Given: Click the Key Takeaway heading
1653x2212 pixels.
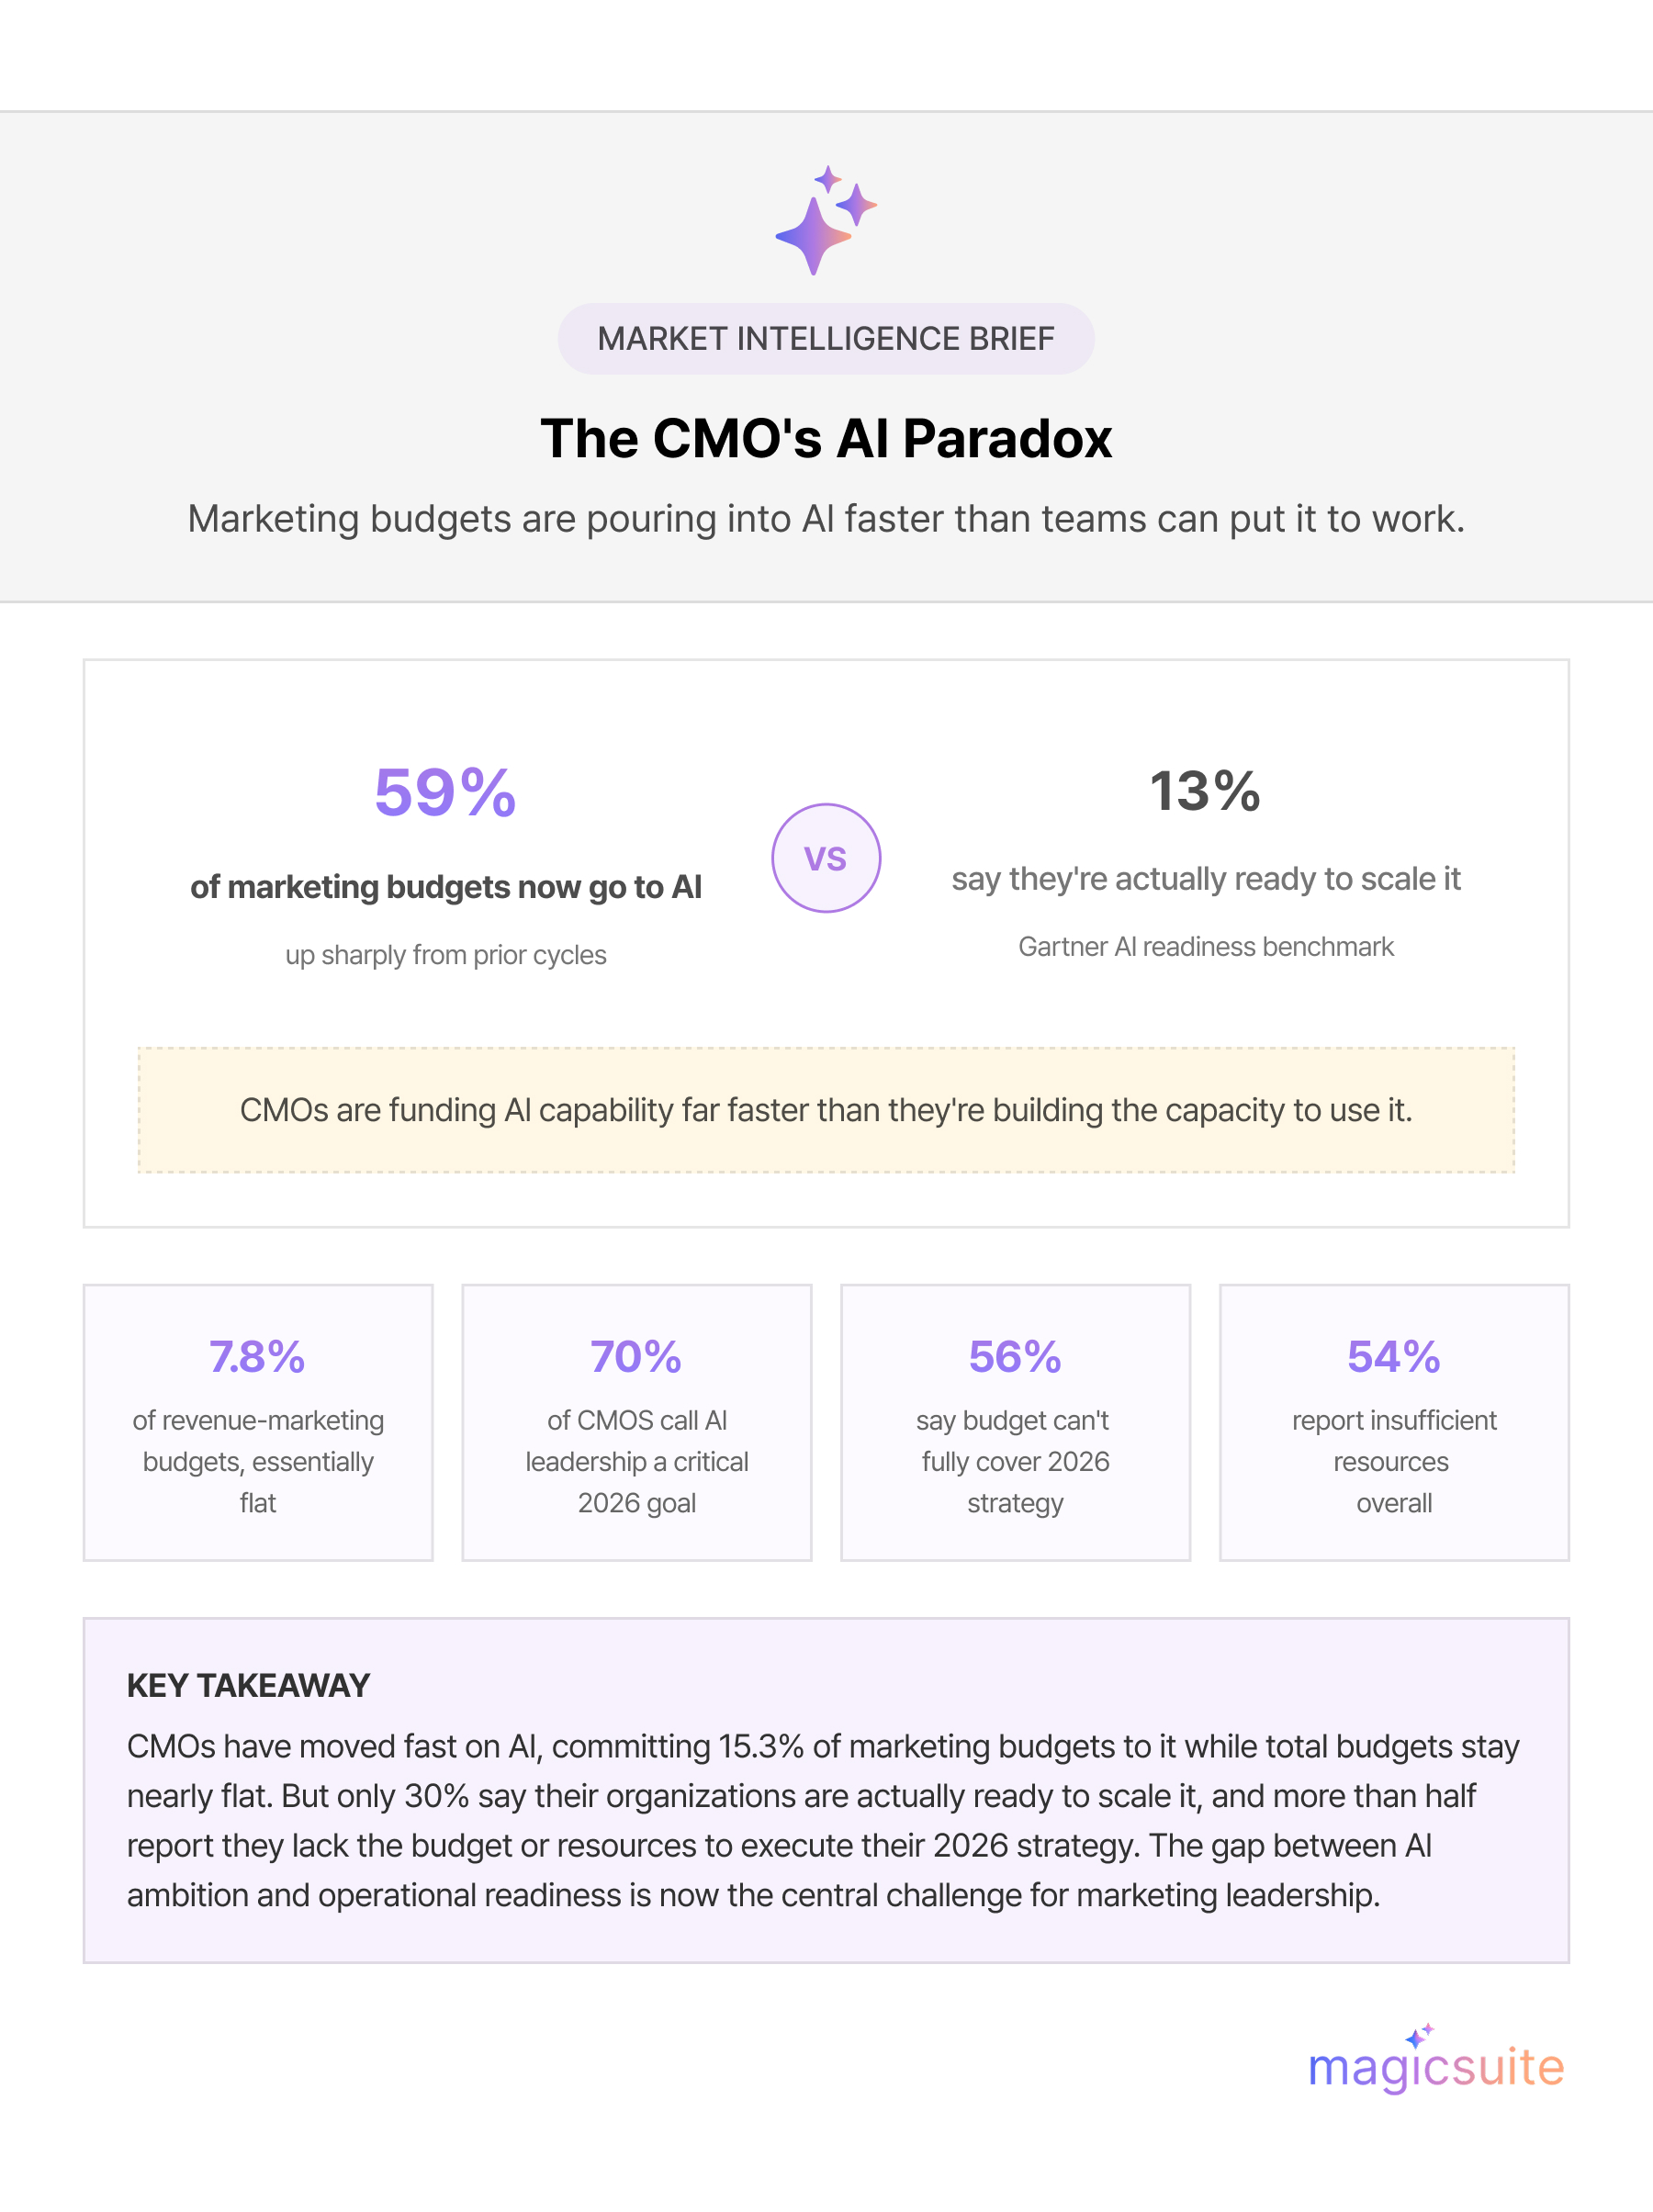Looking at the screenshot, I should [x=248, y=1686].
